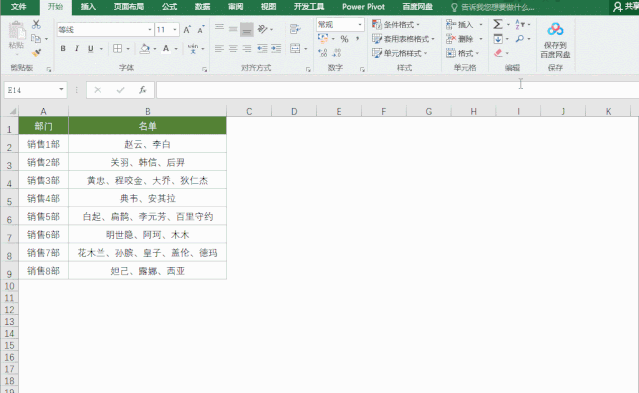The width and height of the screenshot is (639, 393).
Task: Switch to the 插入 ribbon tab
Action: click(88, 7)
